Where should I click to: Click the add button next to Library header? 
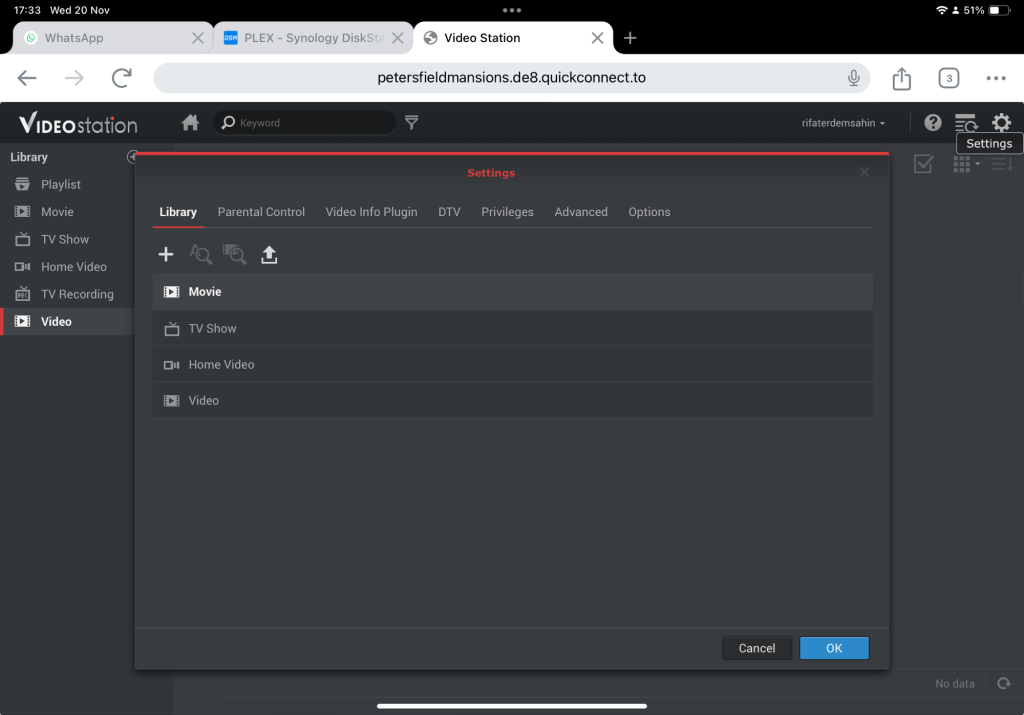132,157
